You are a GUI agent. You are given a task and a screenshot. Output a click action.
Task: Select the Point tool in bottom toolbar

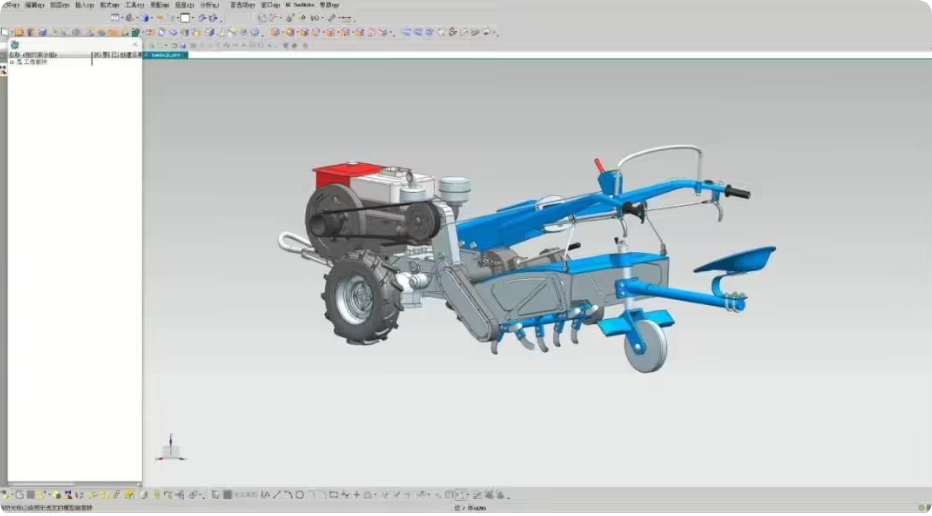point(357,495)
